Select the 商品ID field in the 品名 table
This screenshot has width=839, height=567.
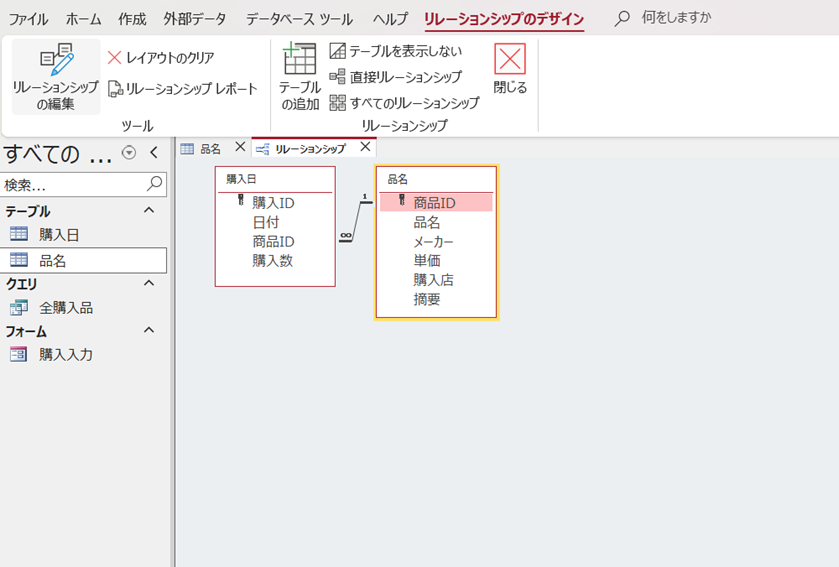coord(434,203)
